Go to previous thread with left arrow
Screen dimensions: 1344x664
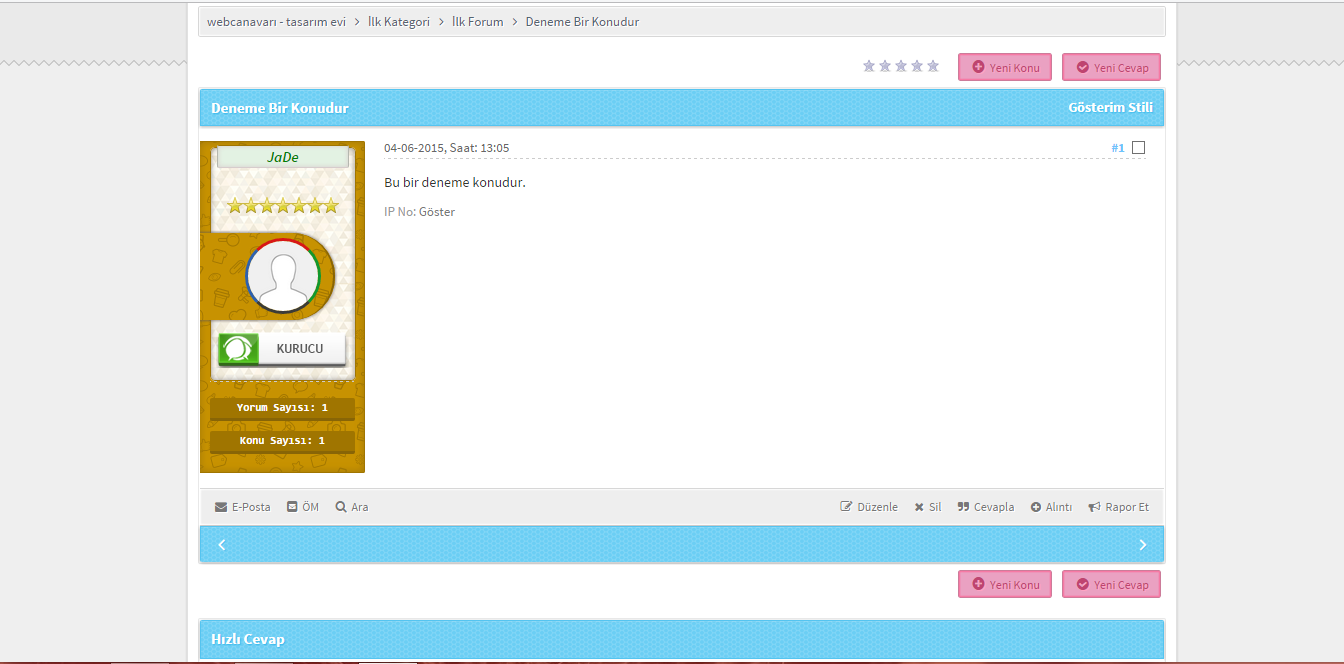(222, 545)
